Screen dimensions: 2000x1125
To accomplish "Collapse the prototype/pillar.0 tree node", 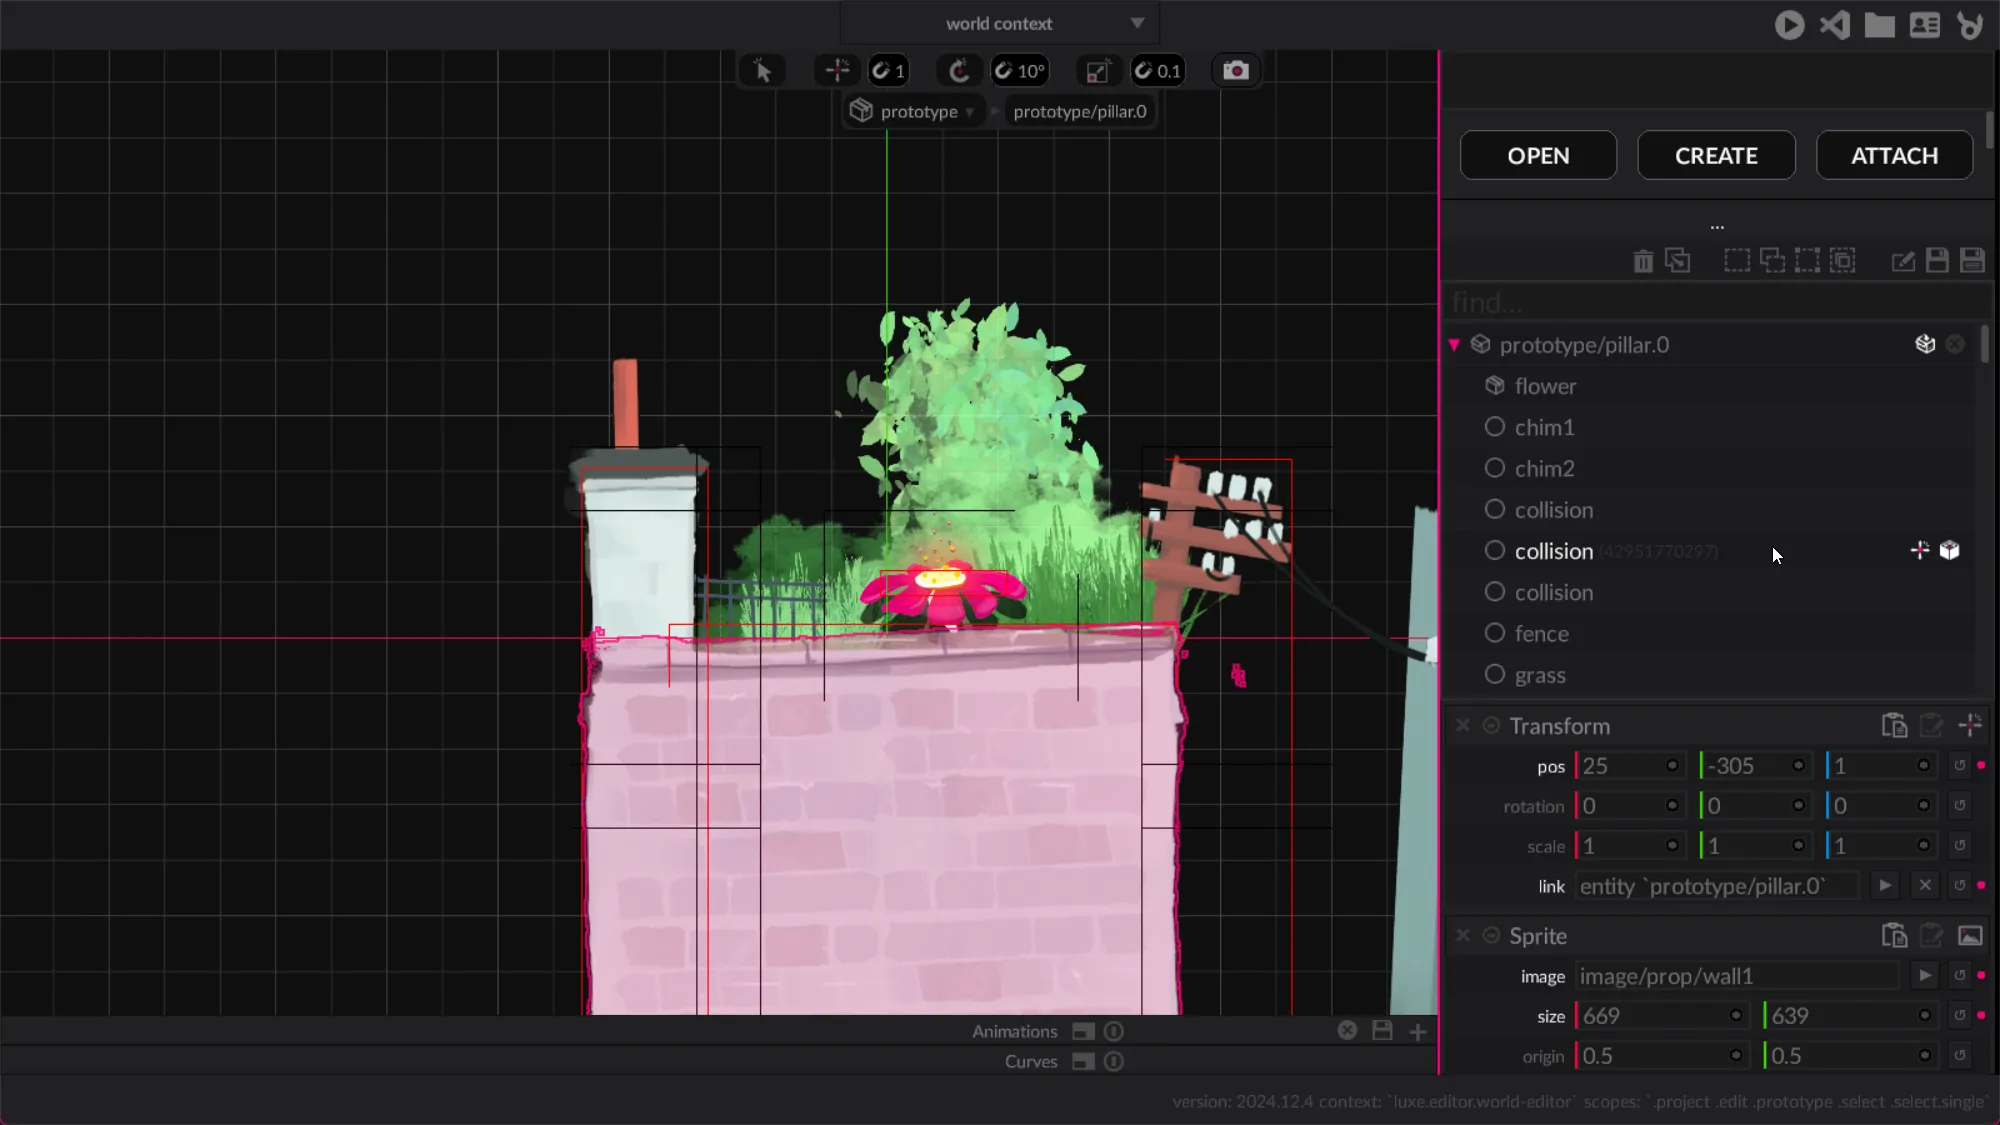I will (1454, 345).
